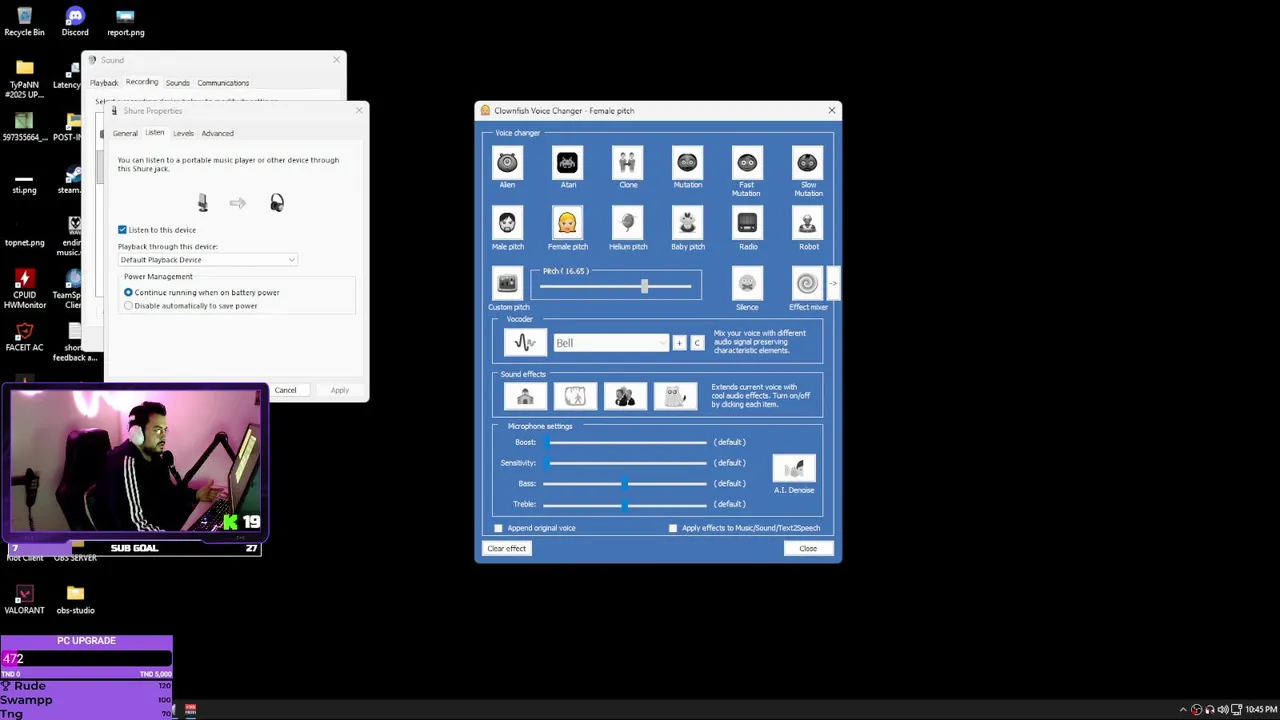Viewport: 1280px width, 720px height.
Task: Open the Vocoder Bell dropdown
Action: pyautogui.click(x=610, y=343)
